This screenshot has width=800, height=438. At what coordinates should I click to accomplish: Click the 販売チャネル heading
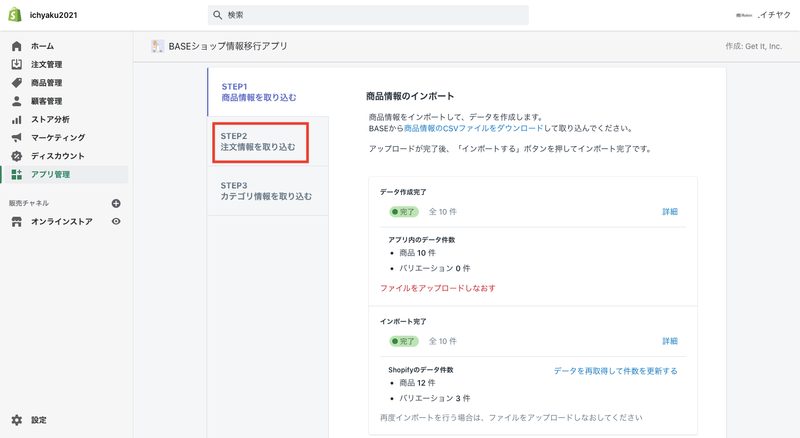[29, 203]
